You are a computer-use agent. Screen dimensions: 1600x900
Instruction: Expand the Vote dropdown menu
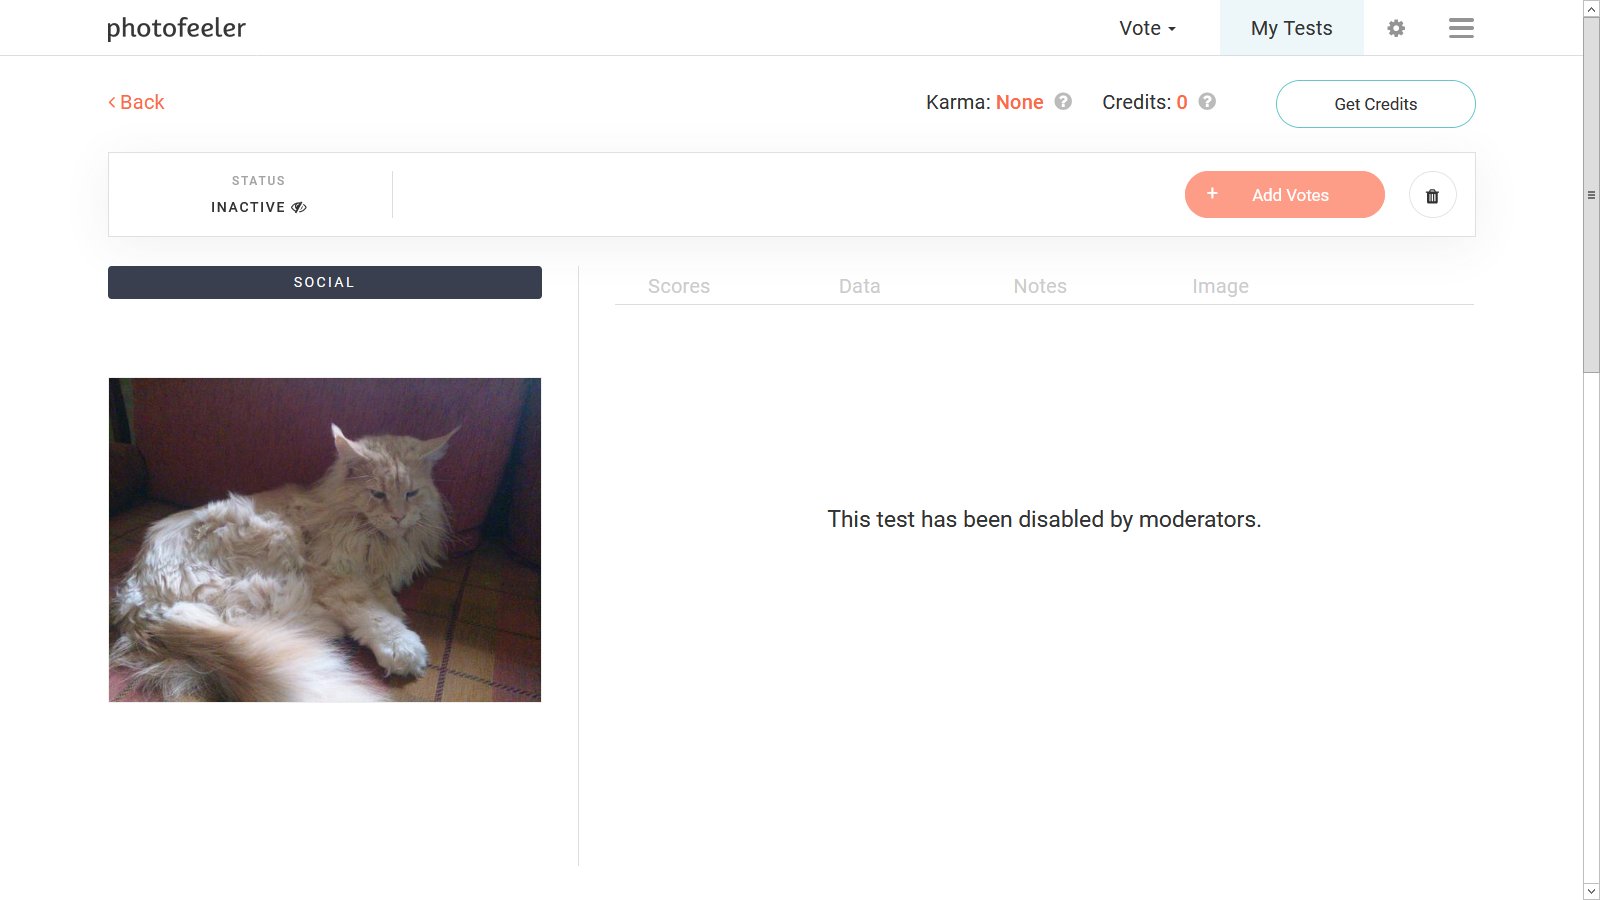(x=1147, y=28)
